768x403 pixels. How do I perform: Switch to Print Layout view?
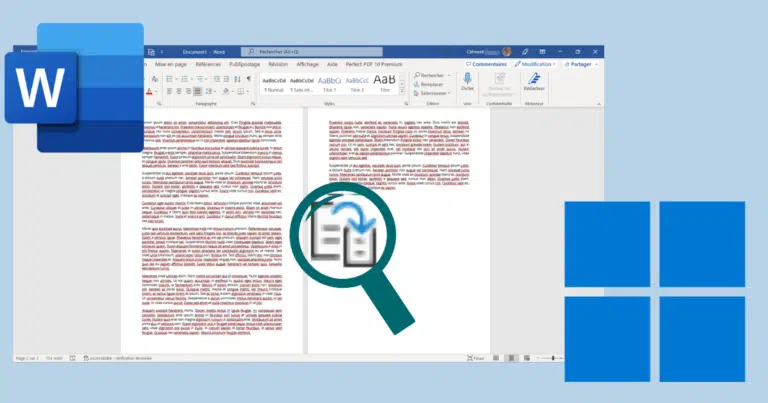point(511,358)
